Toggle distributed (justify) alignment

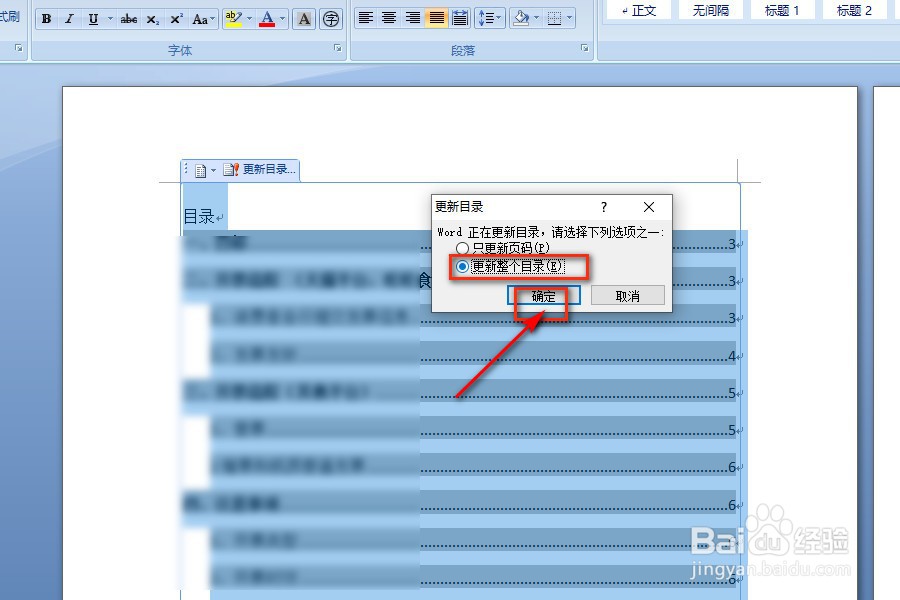coord(460,17)
